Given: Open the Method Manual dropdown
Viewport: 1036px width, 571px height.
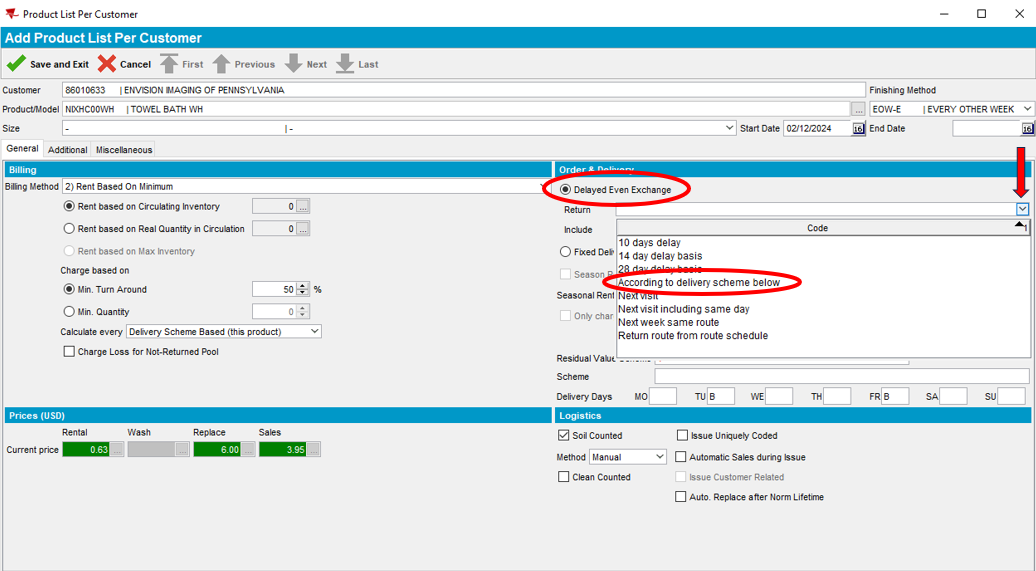Looking at the screenshot, I should (x=658, y=457).
